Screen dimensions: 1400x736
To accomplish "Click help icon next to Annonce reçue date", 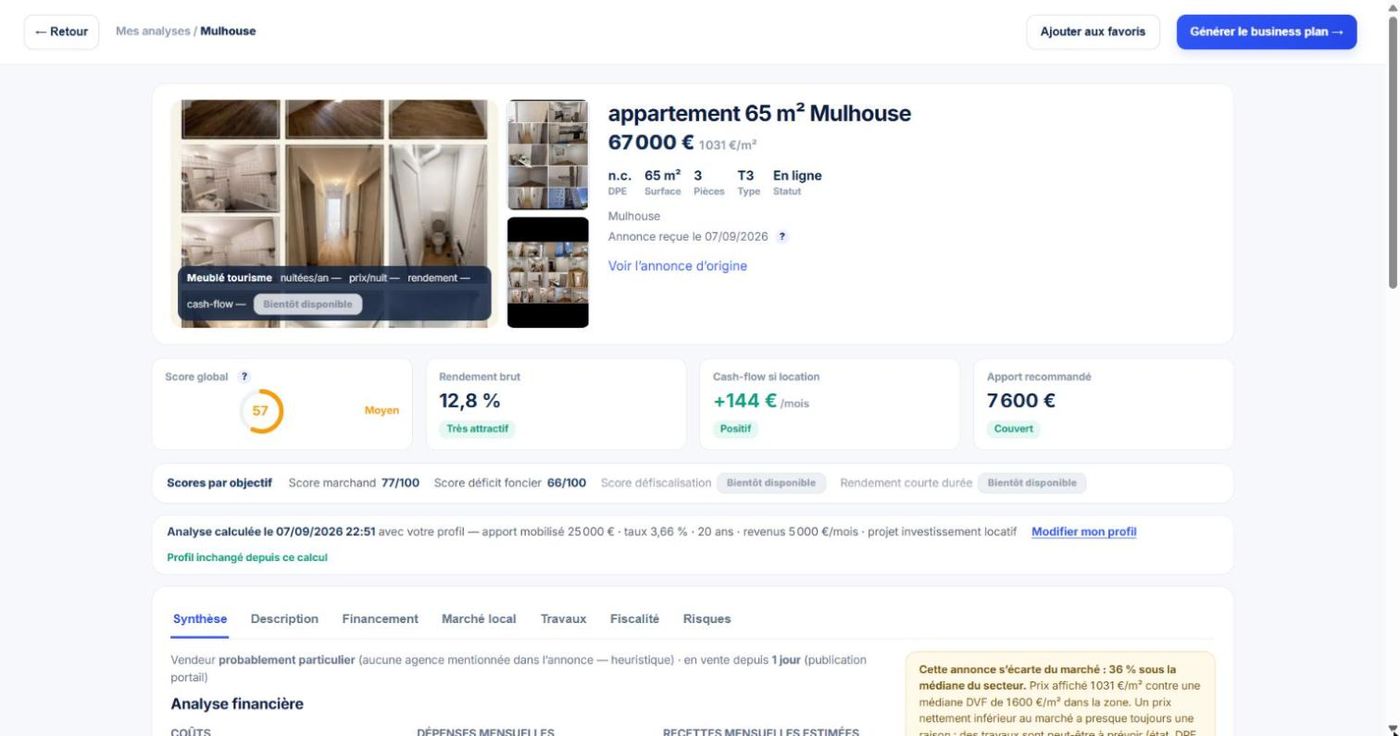I will point(782,237).
